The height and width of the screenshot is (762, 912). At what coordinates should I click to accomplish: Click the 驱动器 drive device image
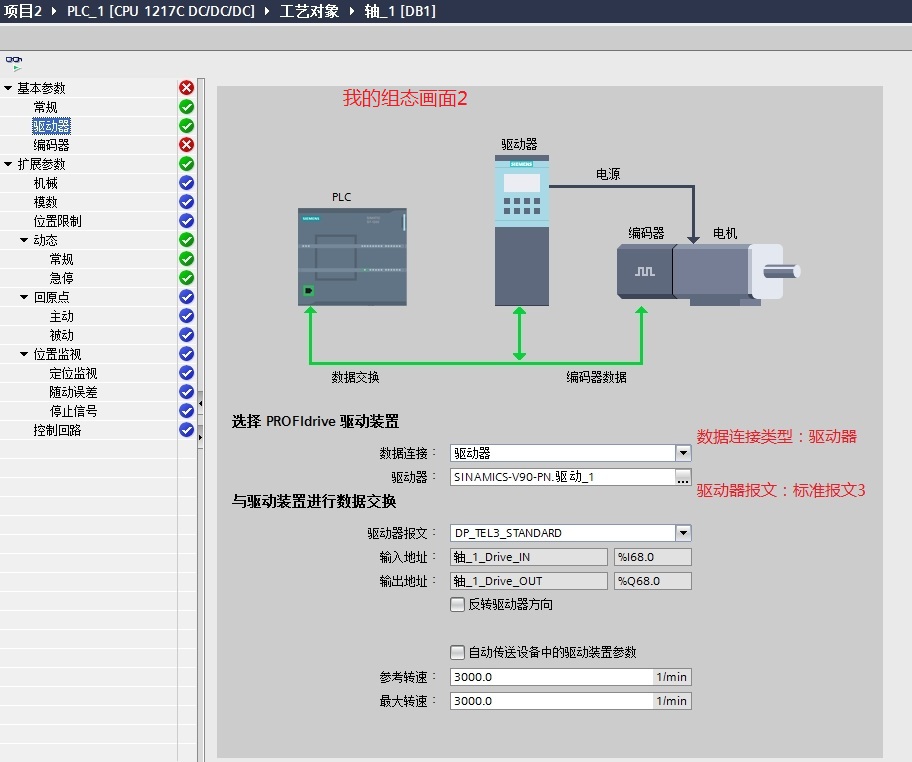pos(522,230)
